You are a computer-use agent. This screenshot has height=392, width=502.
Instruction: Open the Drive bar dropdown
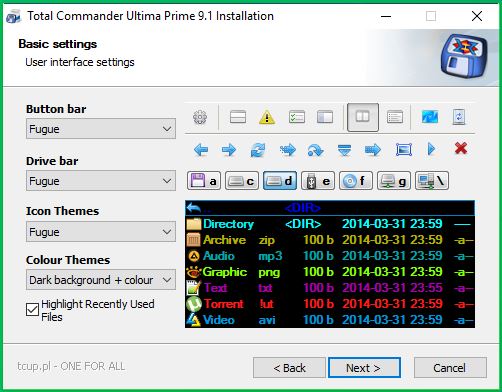101,181
